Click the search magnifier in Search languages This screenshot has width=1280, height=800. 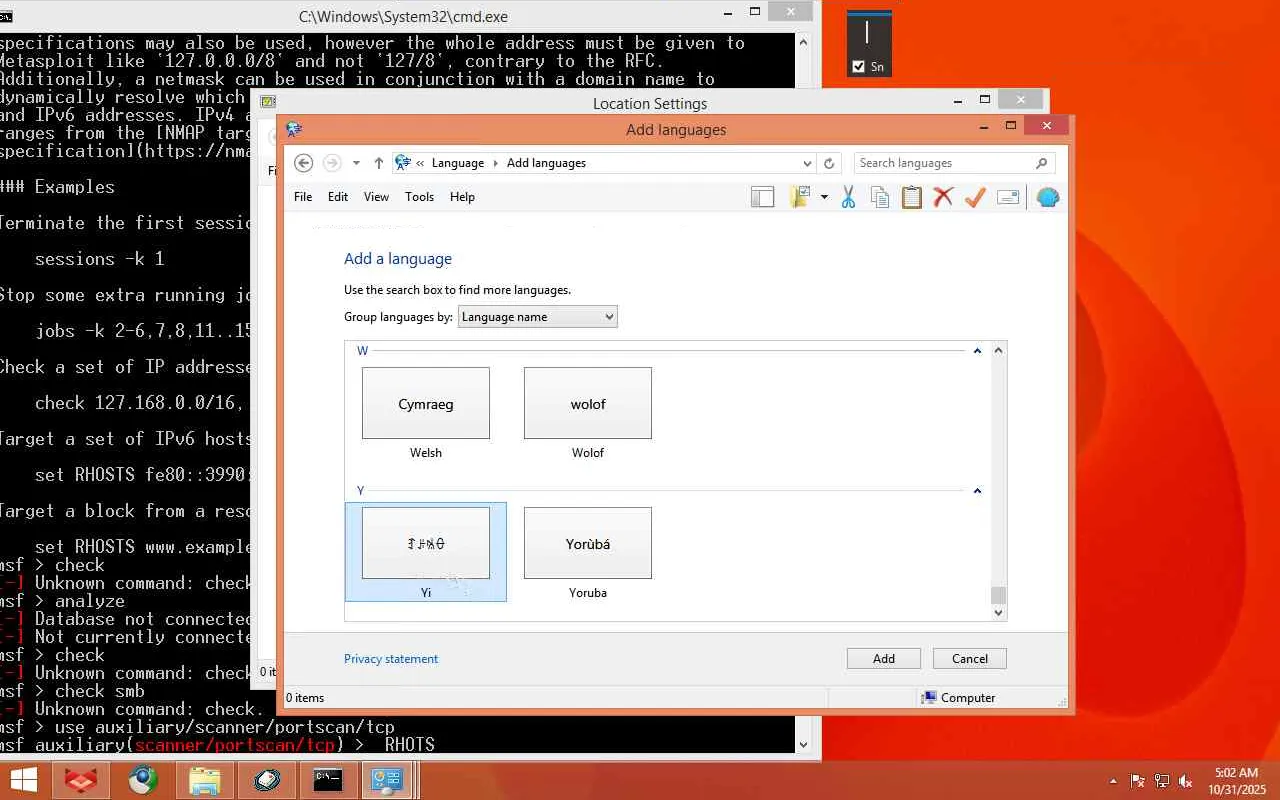click(x=1041, y=163)
